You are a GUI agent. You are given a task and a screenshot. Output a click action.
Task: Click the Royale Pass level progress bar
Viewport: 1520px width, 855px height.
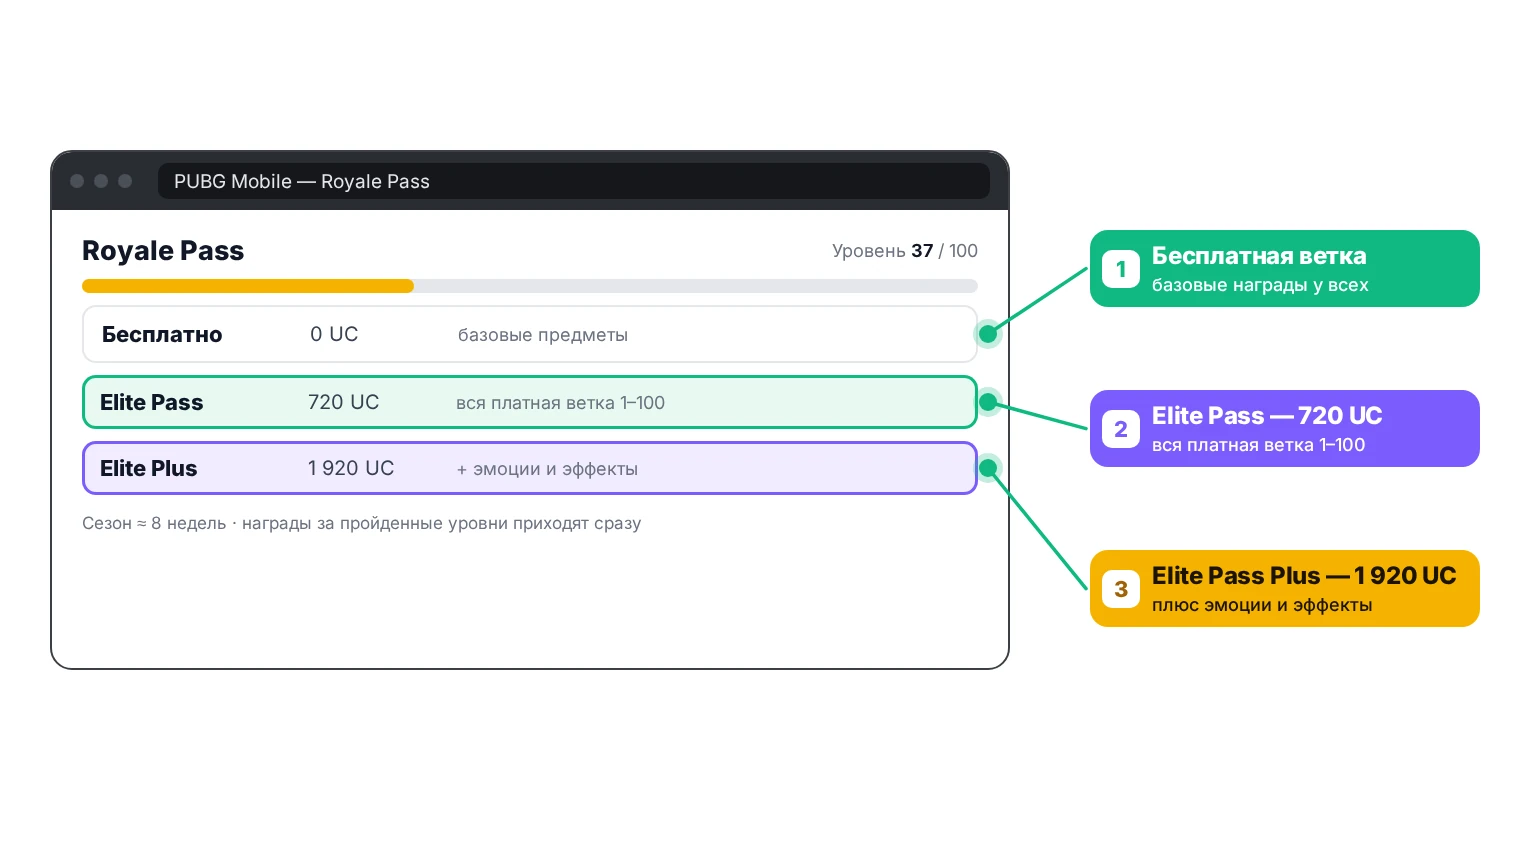[530, 286]
